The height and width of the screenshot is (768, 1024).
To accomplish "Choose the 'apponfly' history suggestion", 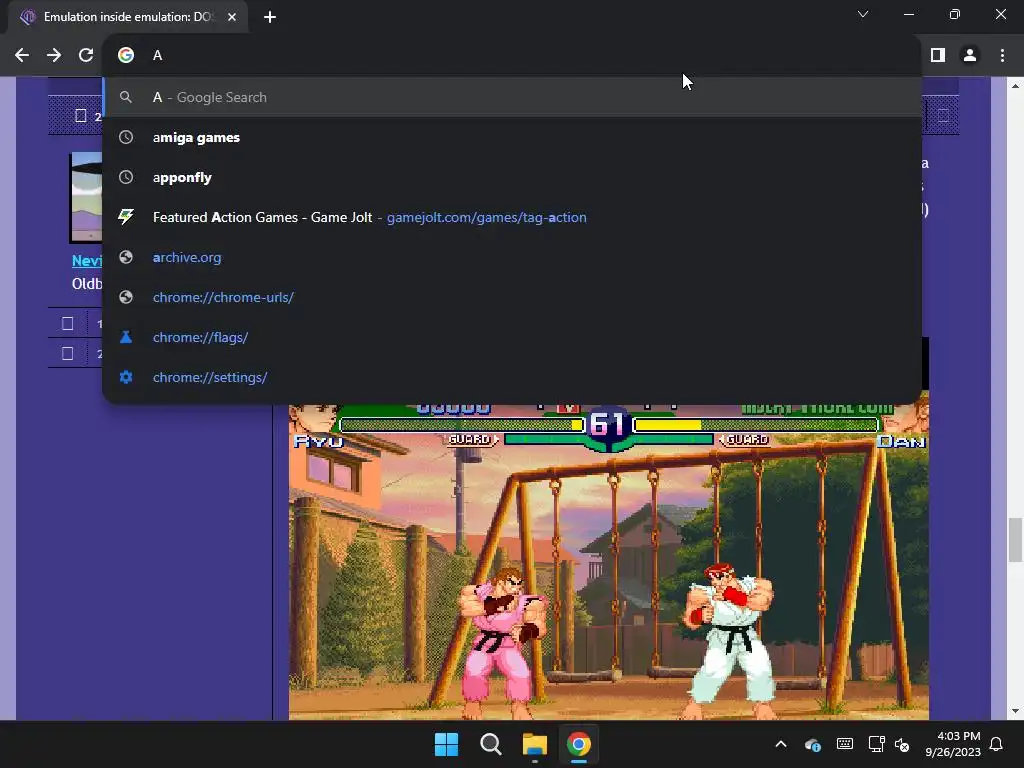I will (x=512, y=177).
